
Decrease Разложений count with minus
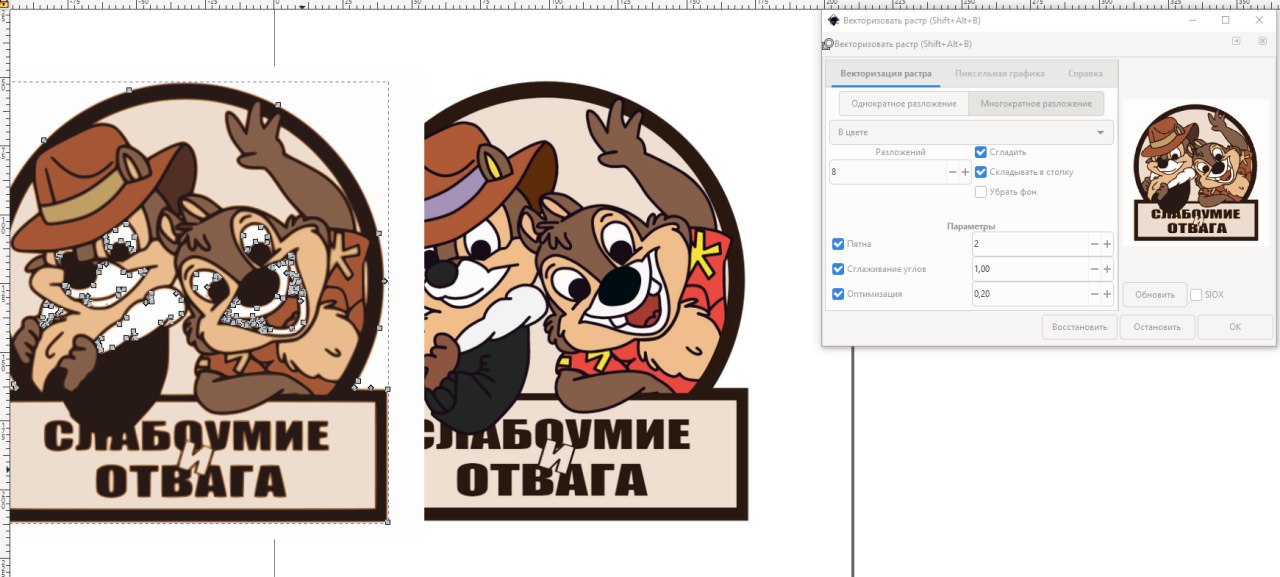pos(952,172)
